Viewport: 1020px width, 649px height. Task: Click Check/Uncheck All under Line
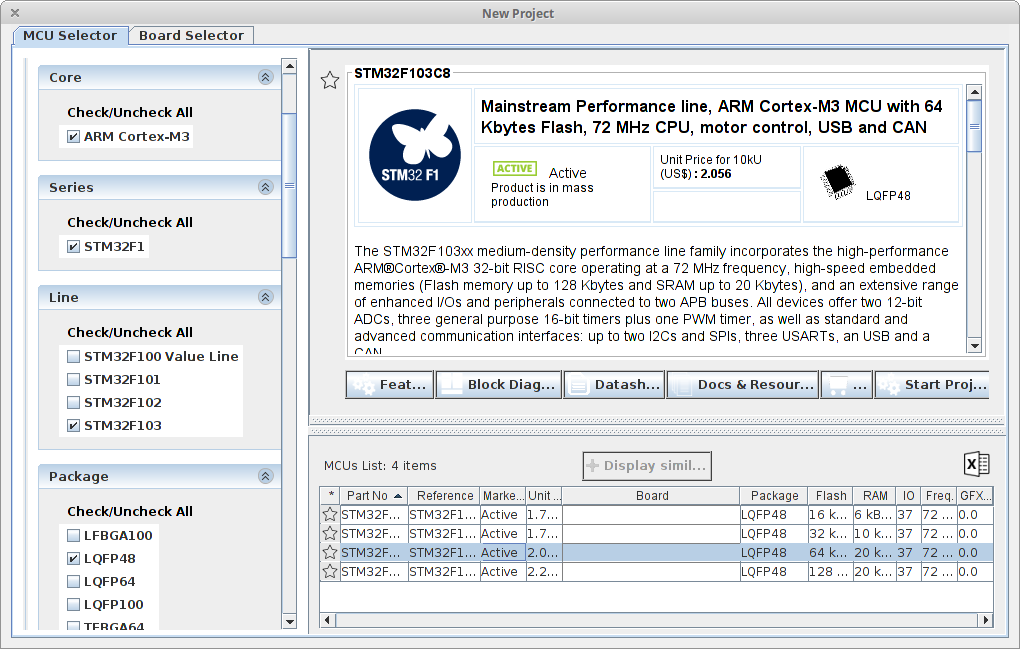(130, 332)
